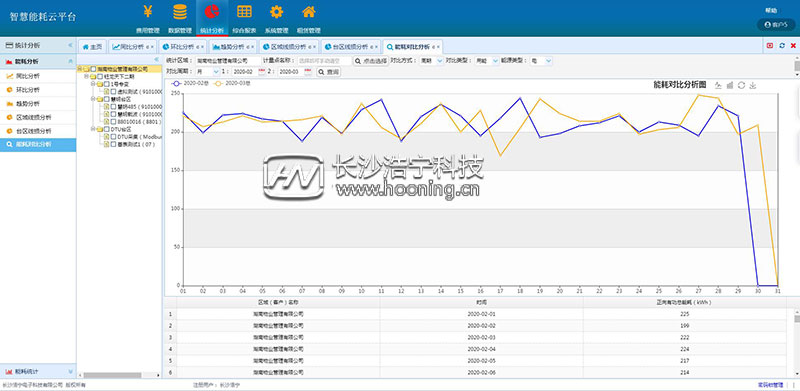The image size is (800, 391).
Task: Open calendar picker for period 1 date
Action: (262, 72)
